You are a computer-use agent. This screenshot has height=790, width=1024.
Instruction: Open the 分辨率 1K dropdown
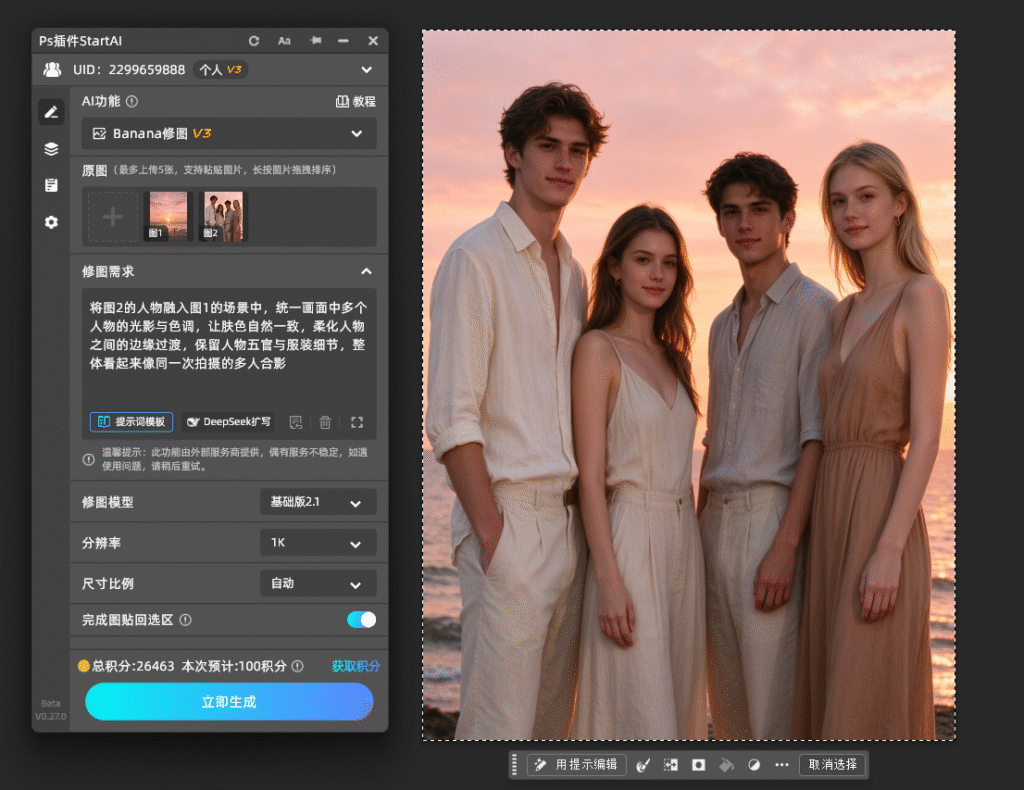(318, 543)
